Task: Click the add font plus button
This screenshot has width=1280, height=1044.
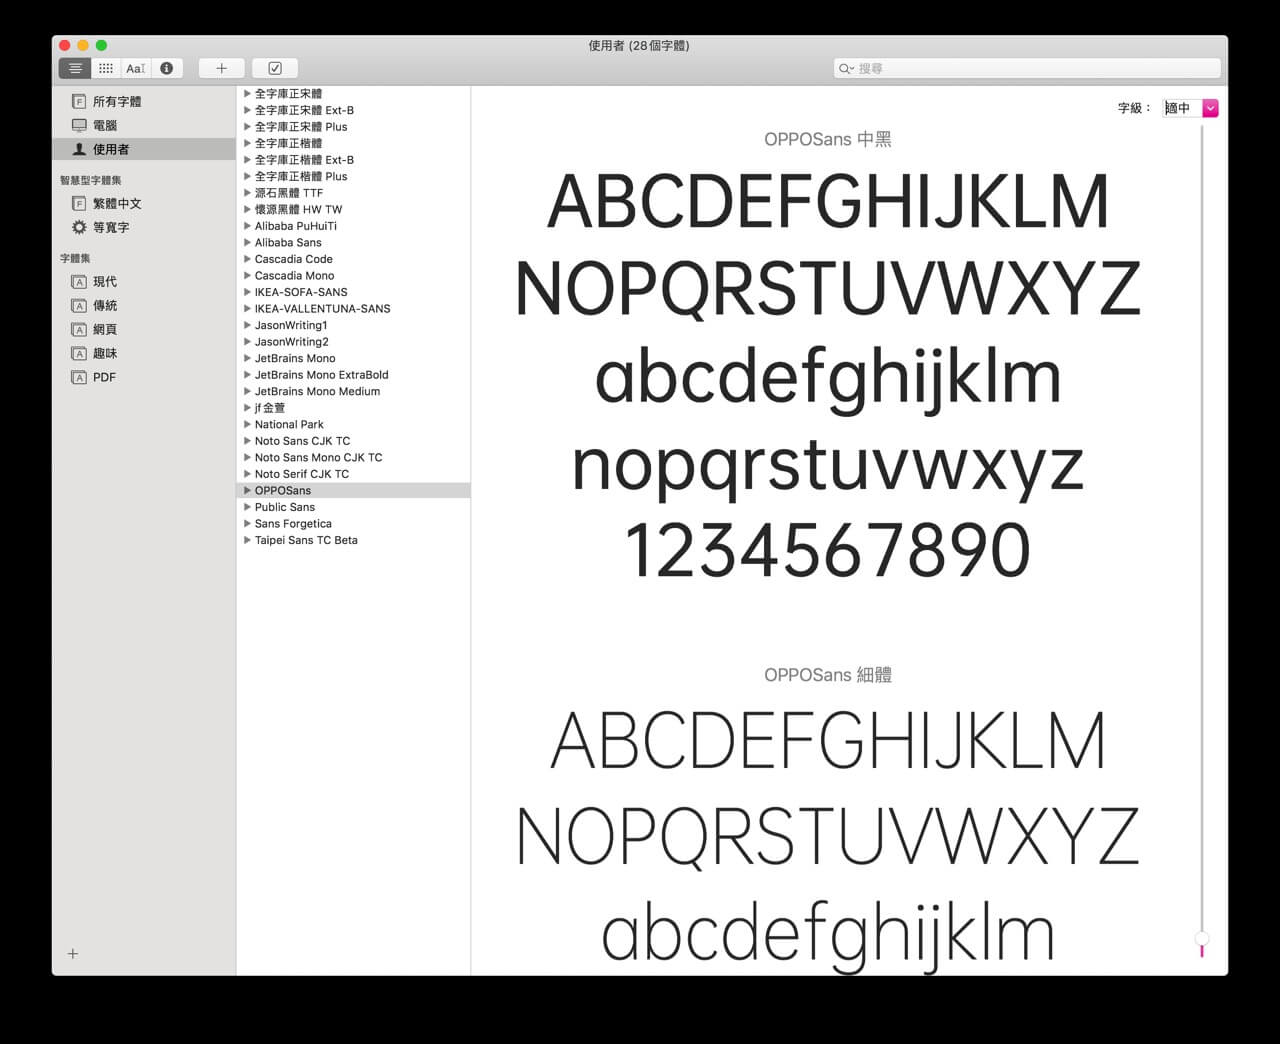Action: [221, 68]
